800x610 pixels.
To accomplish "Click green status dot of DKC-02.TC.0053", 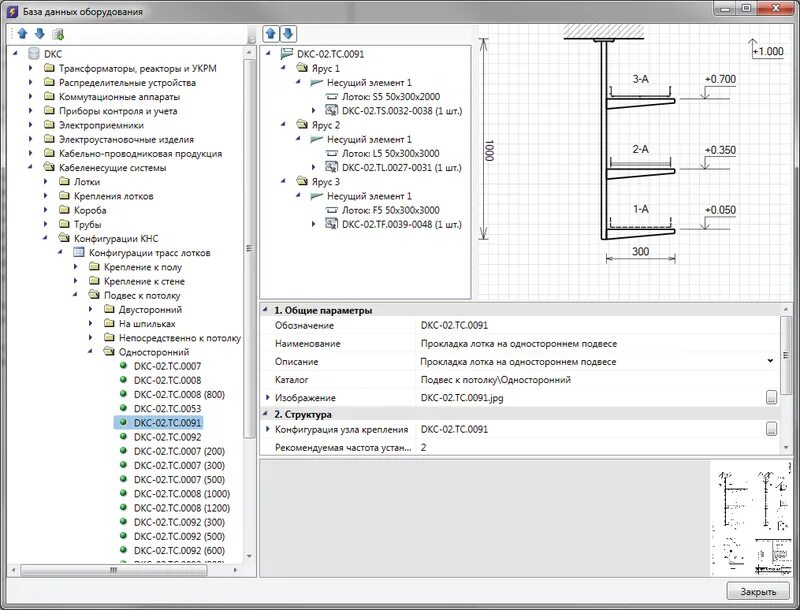I will pyautogui.click(x=123, y=408).
